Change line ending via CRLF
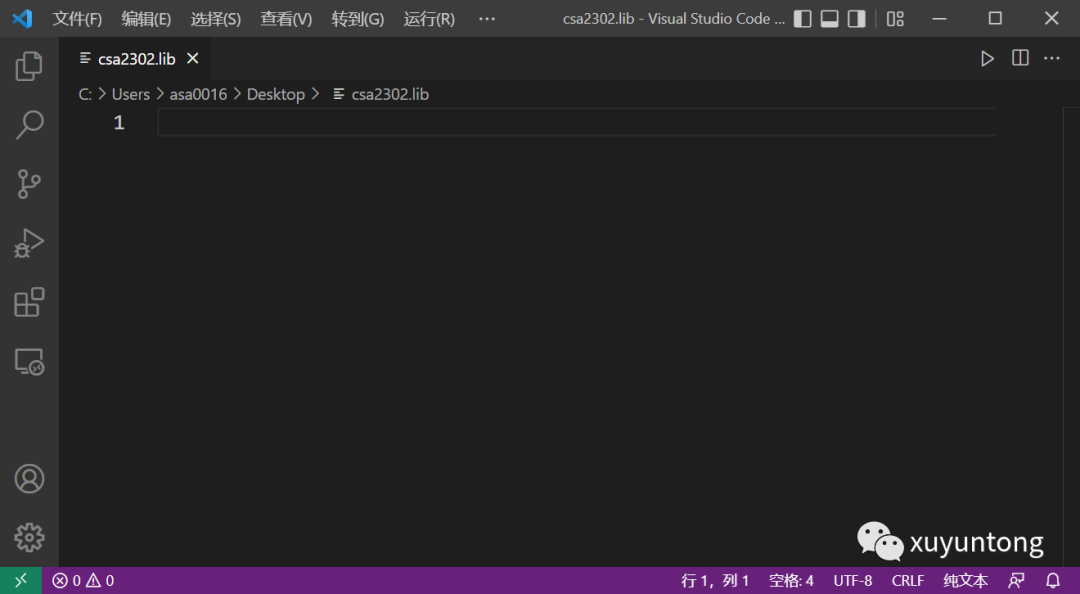Screen dimensions: 1080x594 [908, 581]
